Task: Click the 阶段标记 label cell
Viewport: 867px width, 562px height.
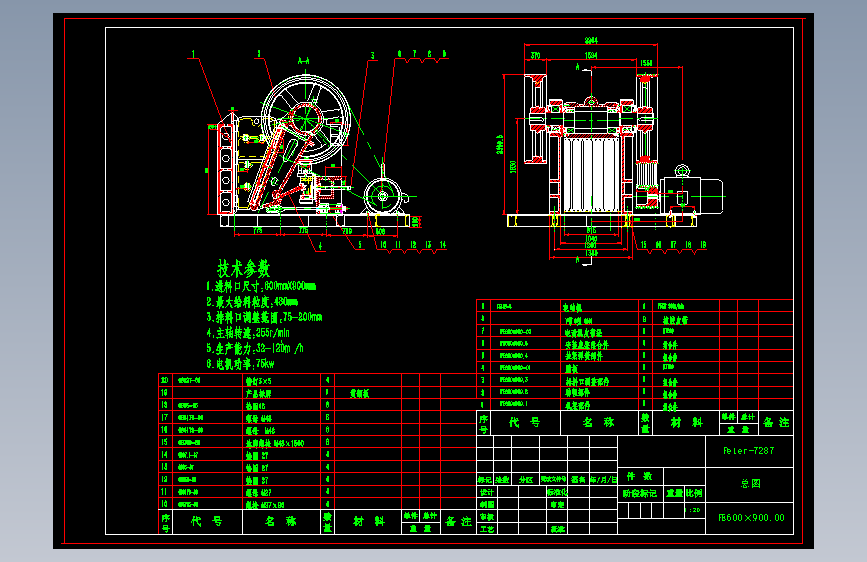Action: 640,493
